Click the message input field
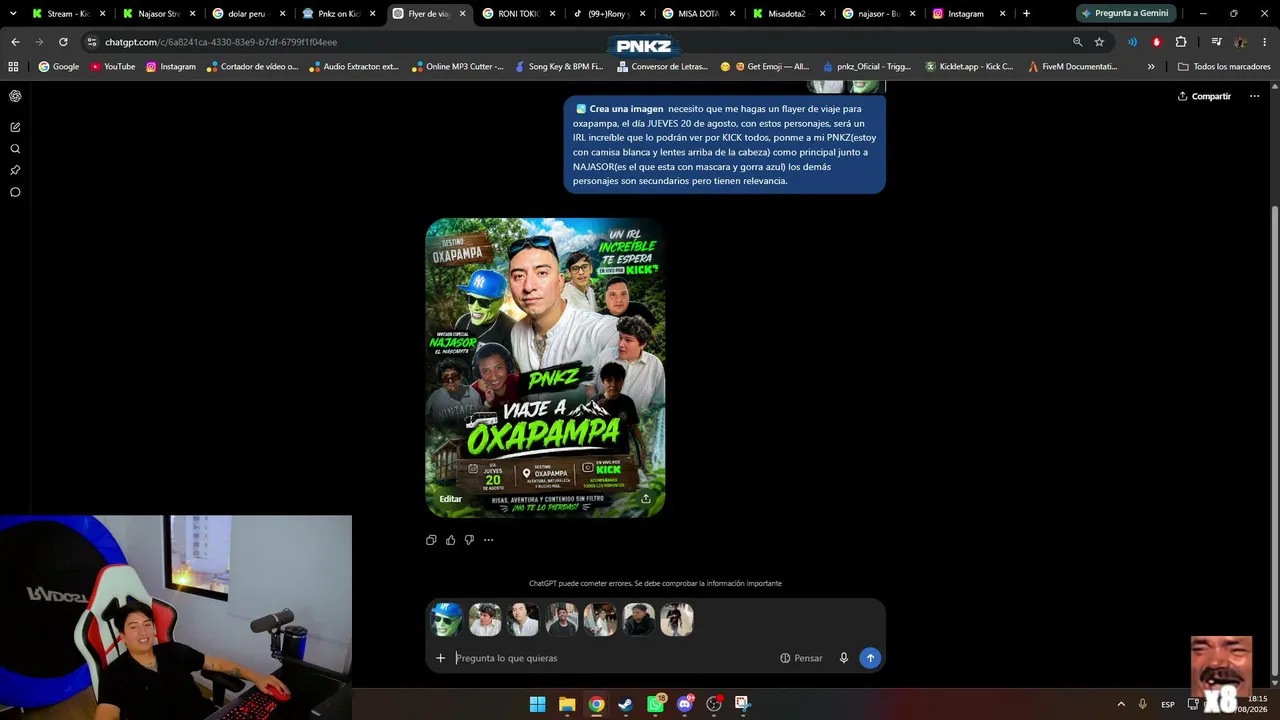This screenshot has height=720, width=1280. pos(612,658)
